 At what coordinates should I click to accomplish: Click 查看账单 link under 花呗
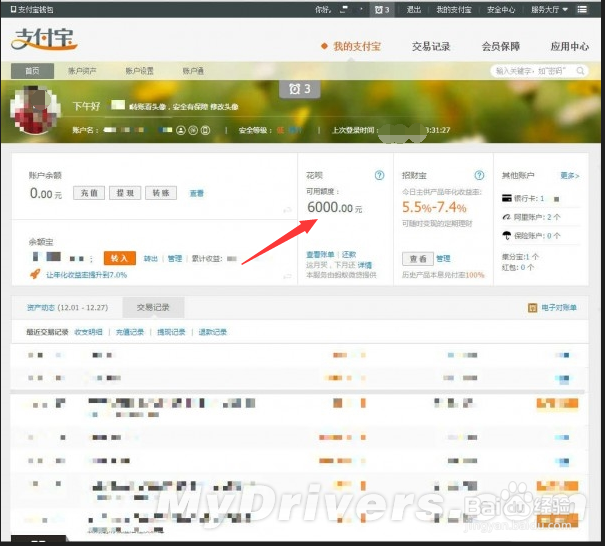(x=320, y=255)
